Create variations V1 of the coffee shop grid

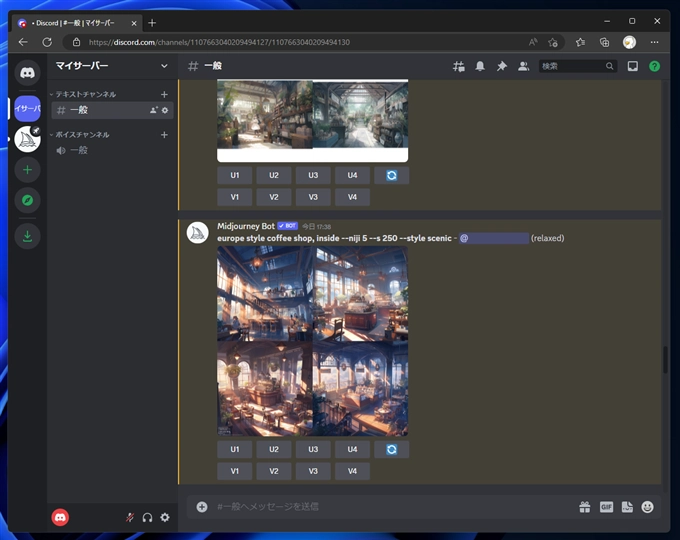pos(235,471)
